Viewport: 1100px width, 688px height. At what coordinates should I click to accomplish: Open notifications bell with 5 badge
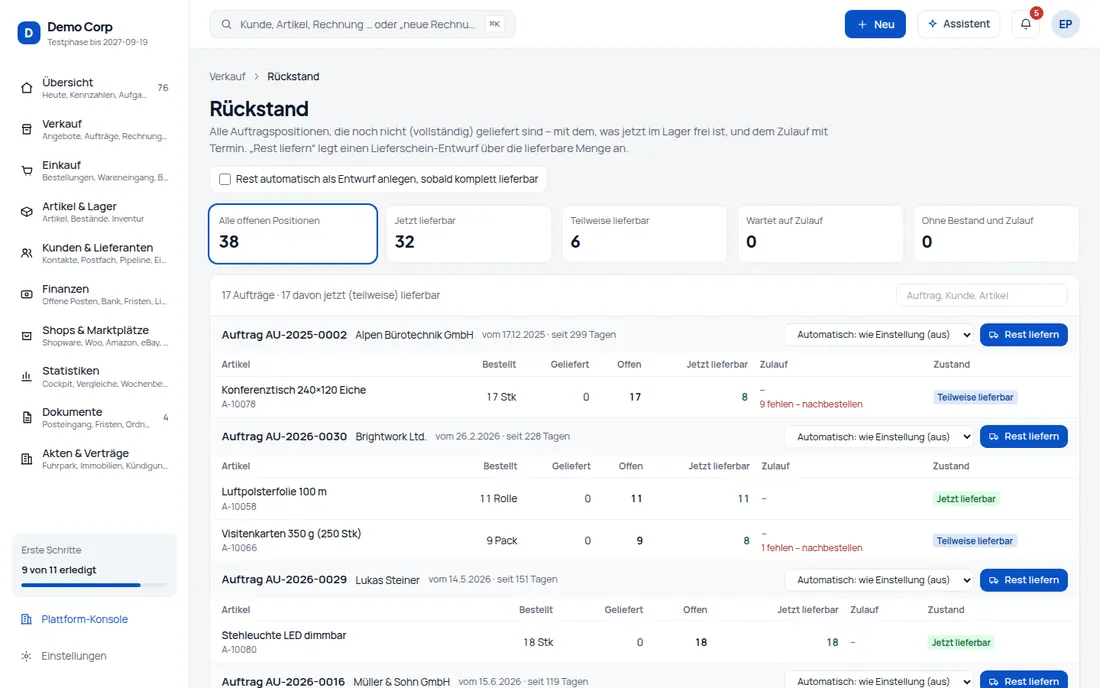[x=1026, y=24]
